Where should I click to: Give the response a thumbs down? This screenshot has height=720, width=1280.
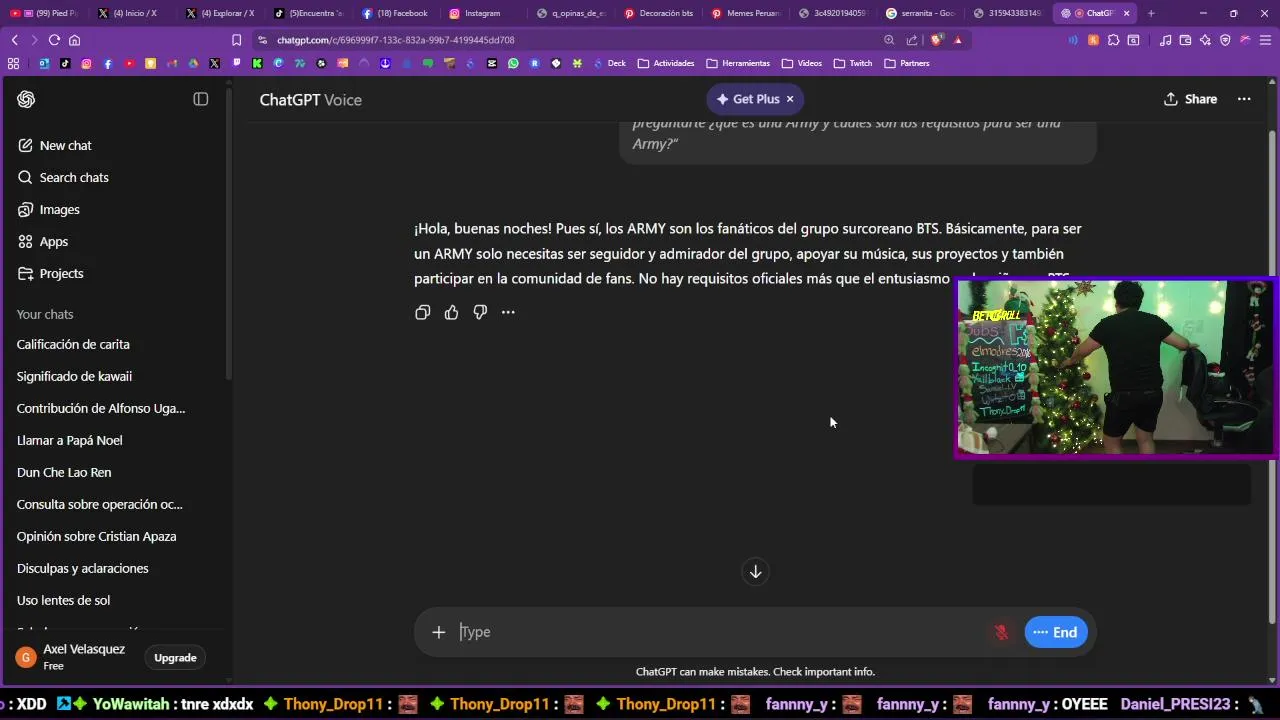pos(480,312)
